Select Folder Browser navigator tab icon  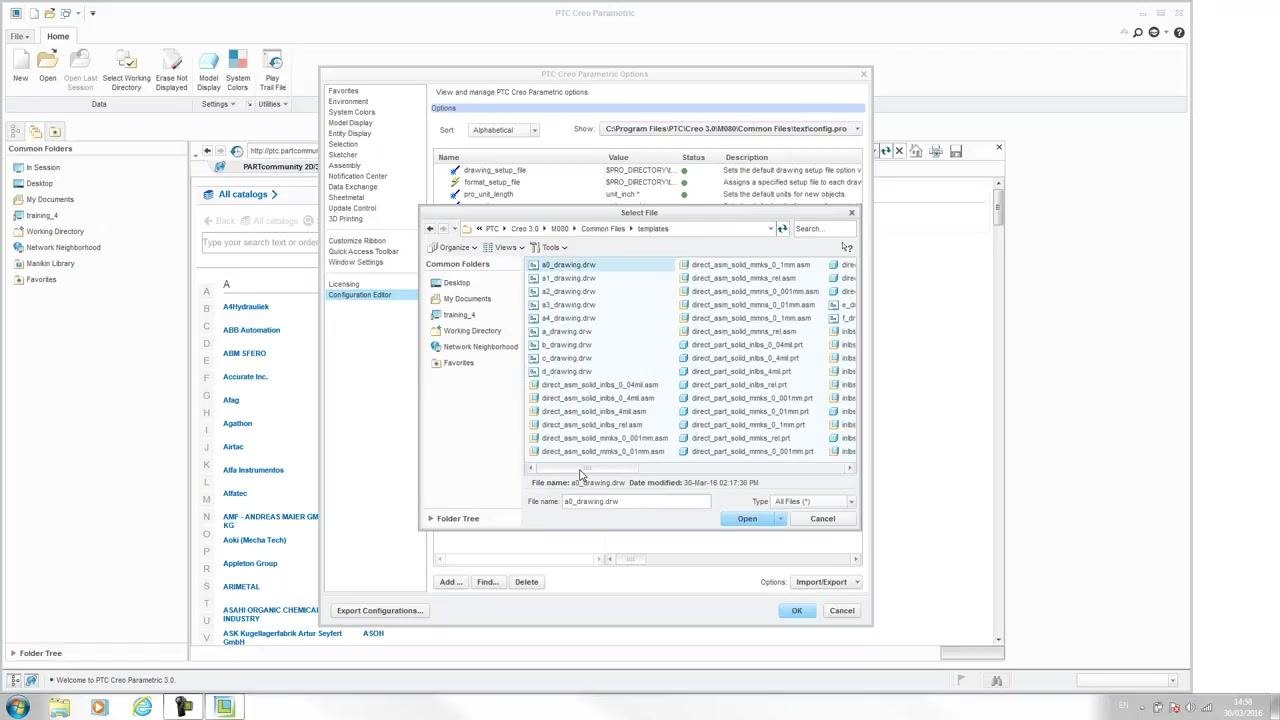[x=35, y=131]
